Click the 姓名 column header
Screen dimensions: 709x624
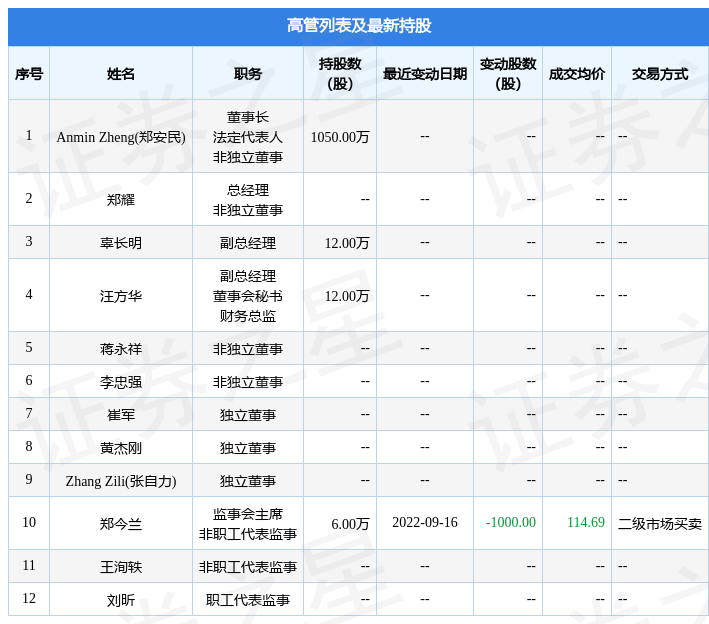(x=121, y=74)
